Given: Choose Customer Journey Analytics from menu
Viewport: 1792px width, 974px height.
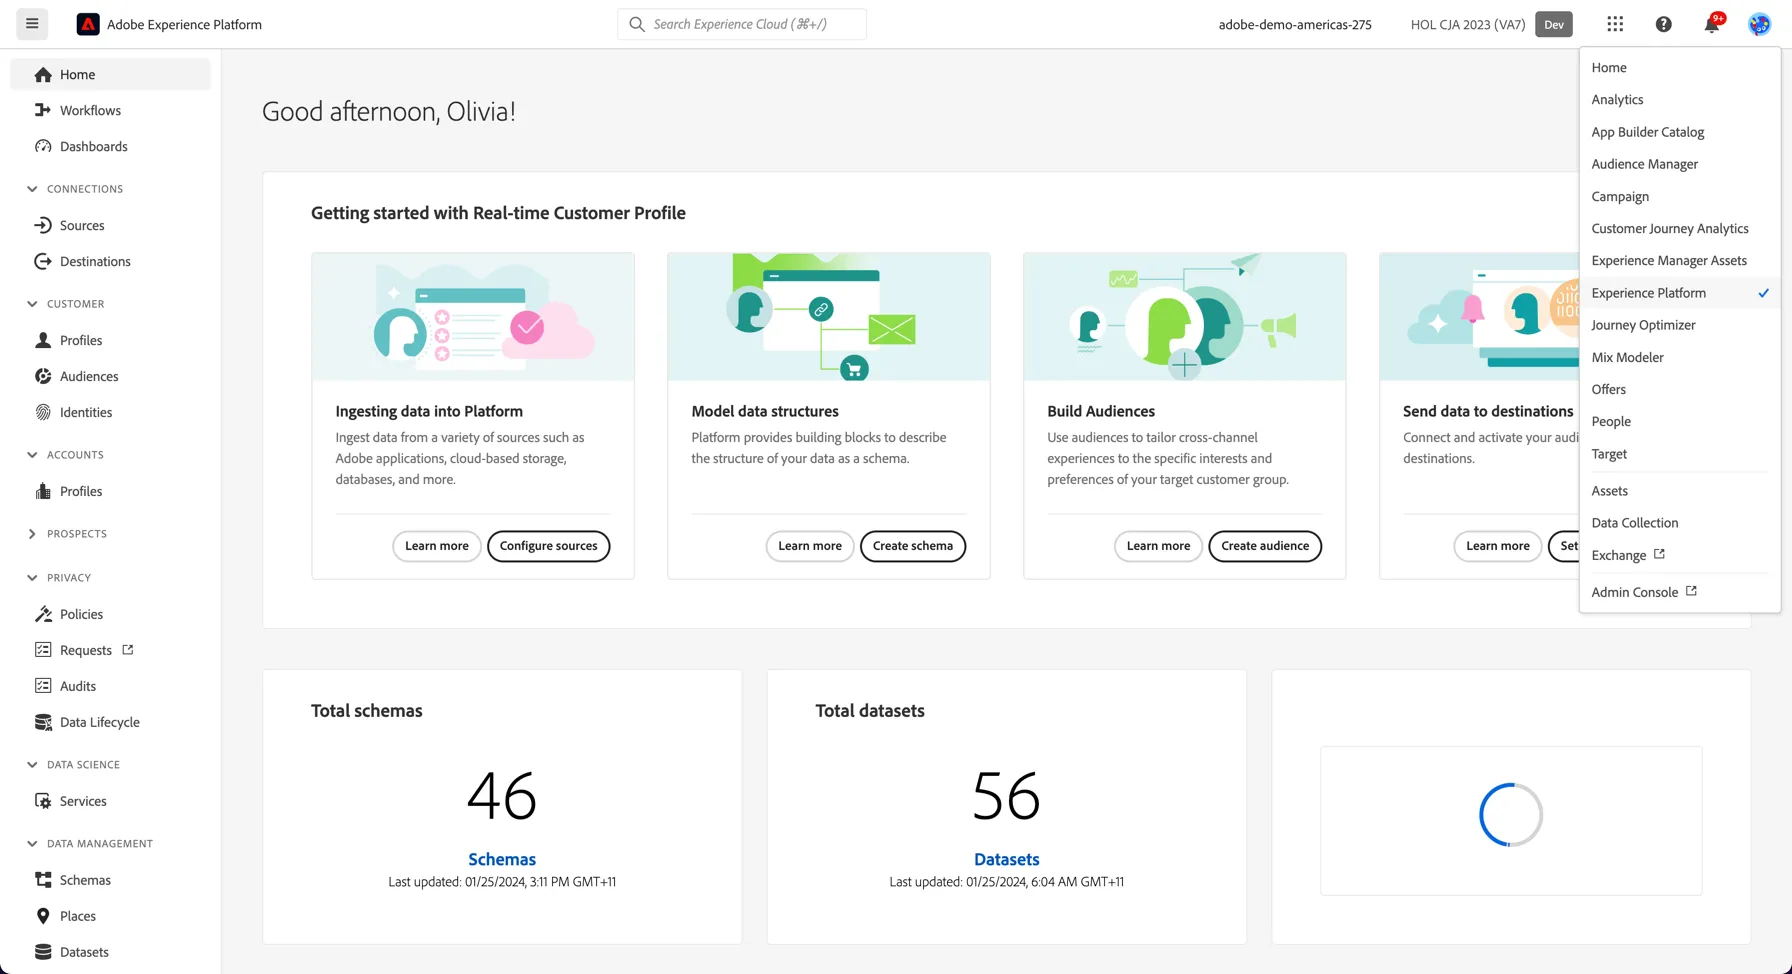Looking at the screenshot, I should pos(1679,228).
